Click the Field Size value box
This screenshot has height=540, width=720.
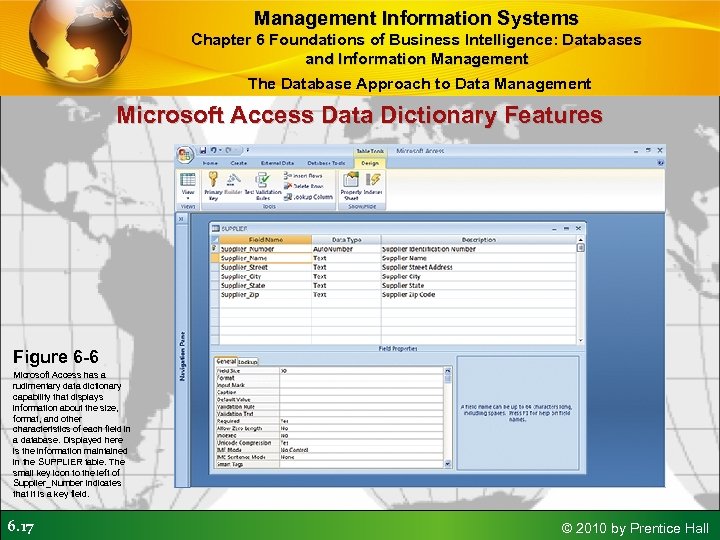pyautogui.click(x=361, y=371)
